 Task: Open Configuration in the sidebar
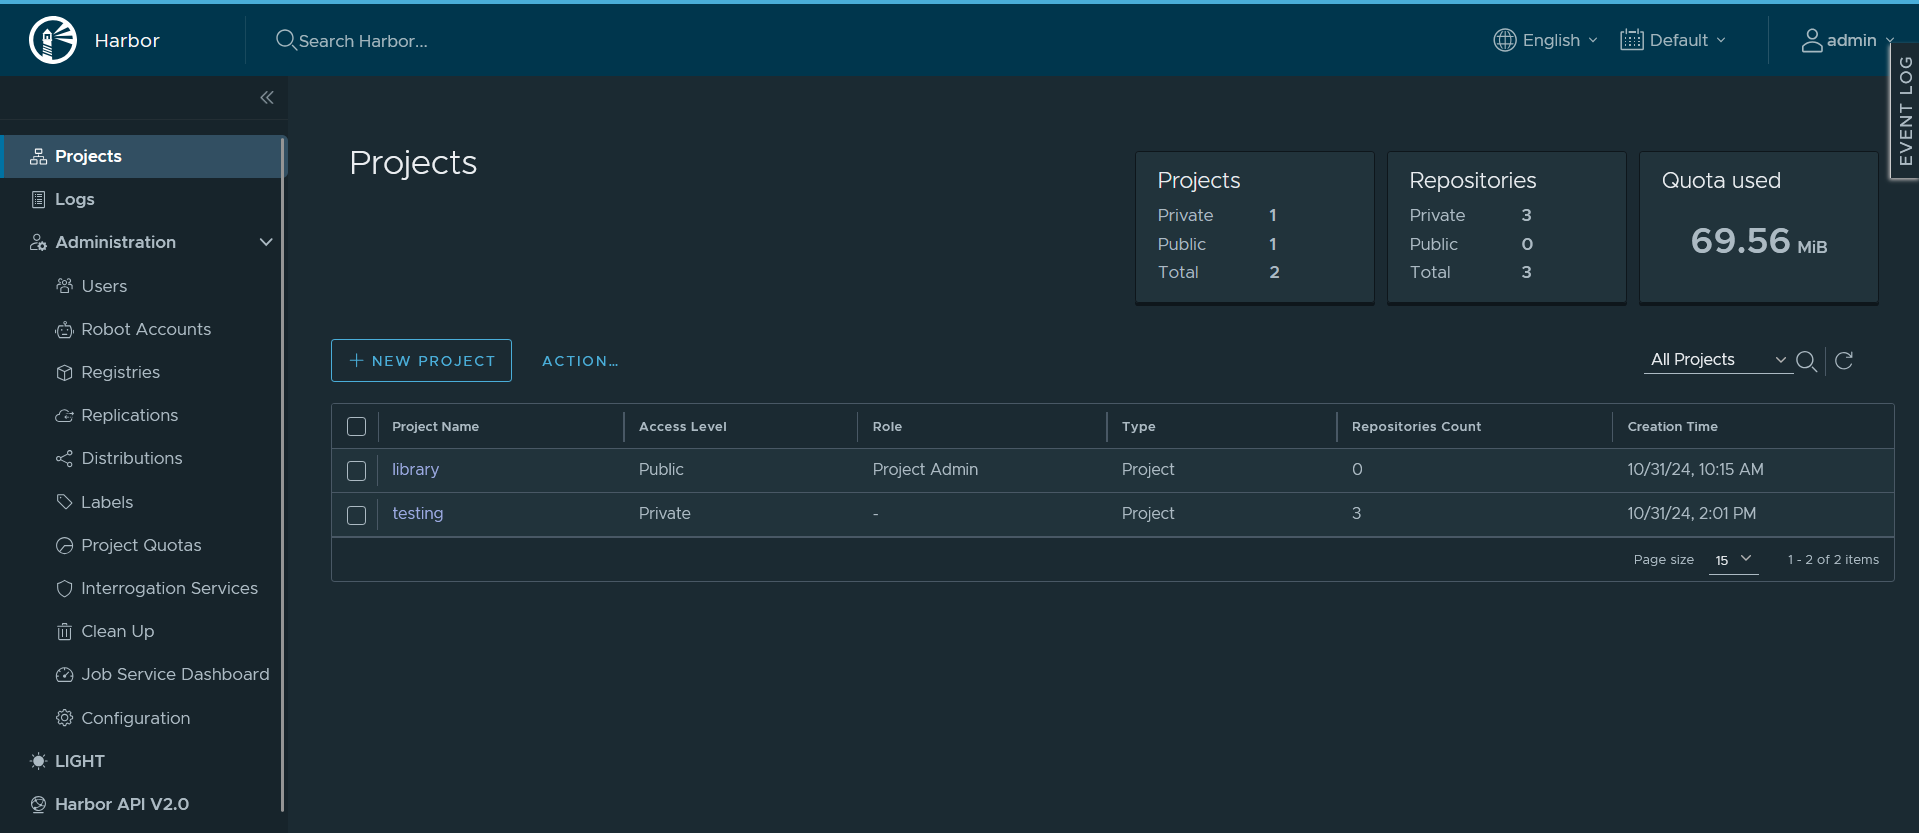[135, 718]
